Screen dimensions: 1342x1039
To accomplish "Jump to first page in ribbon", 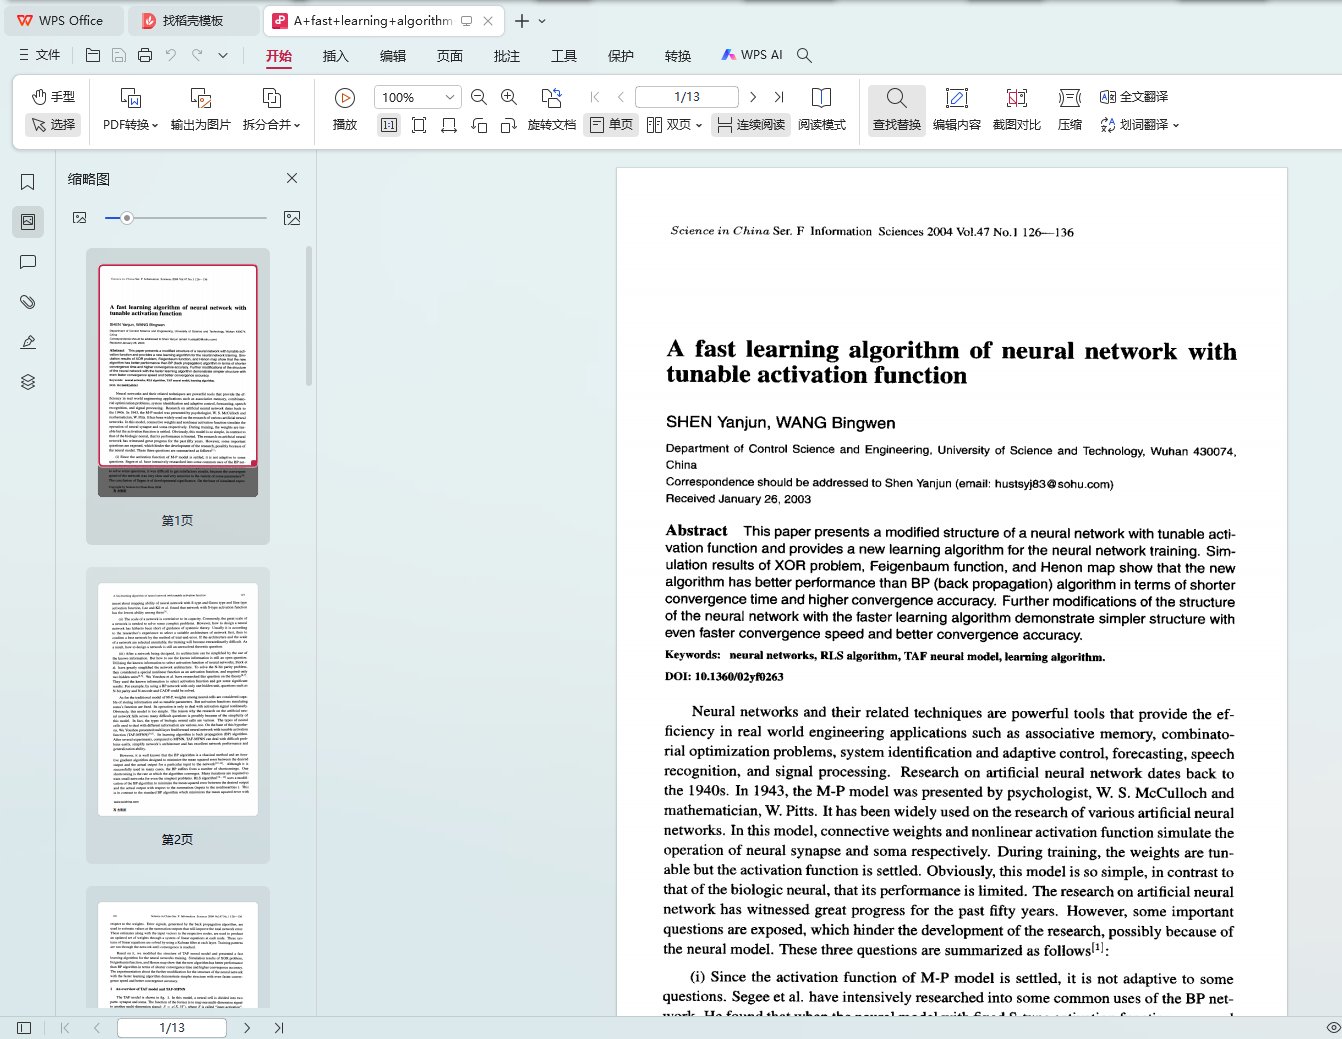I will click(595, 97).
